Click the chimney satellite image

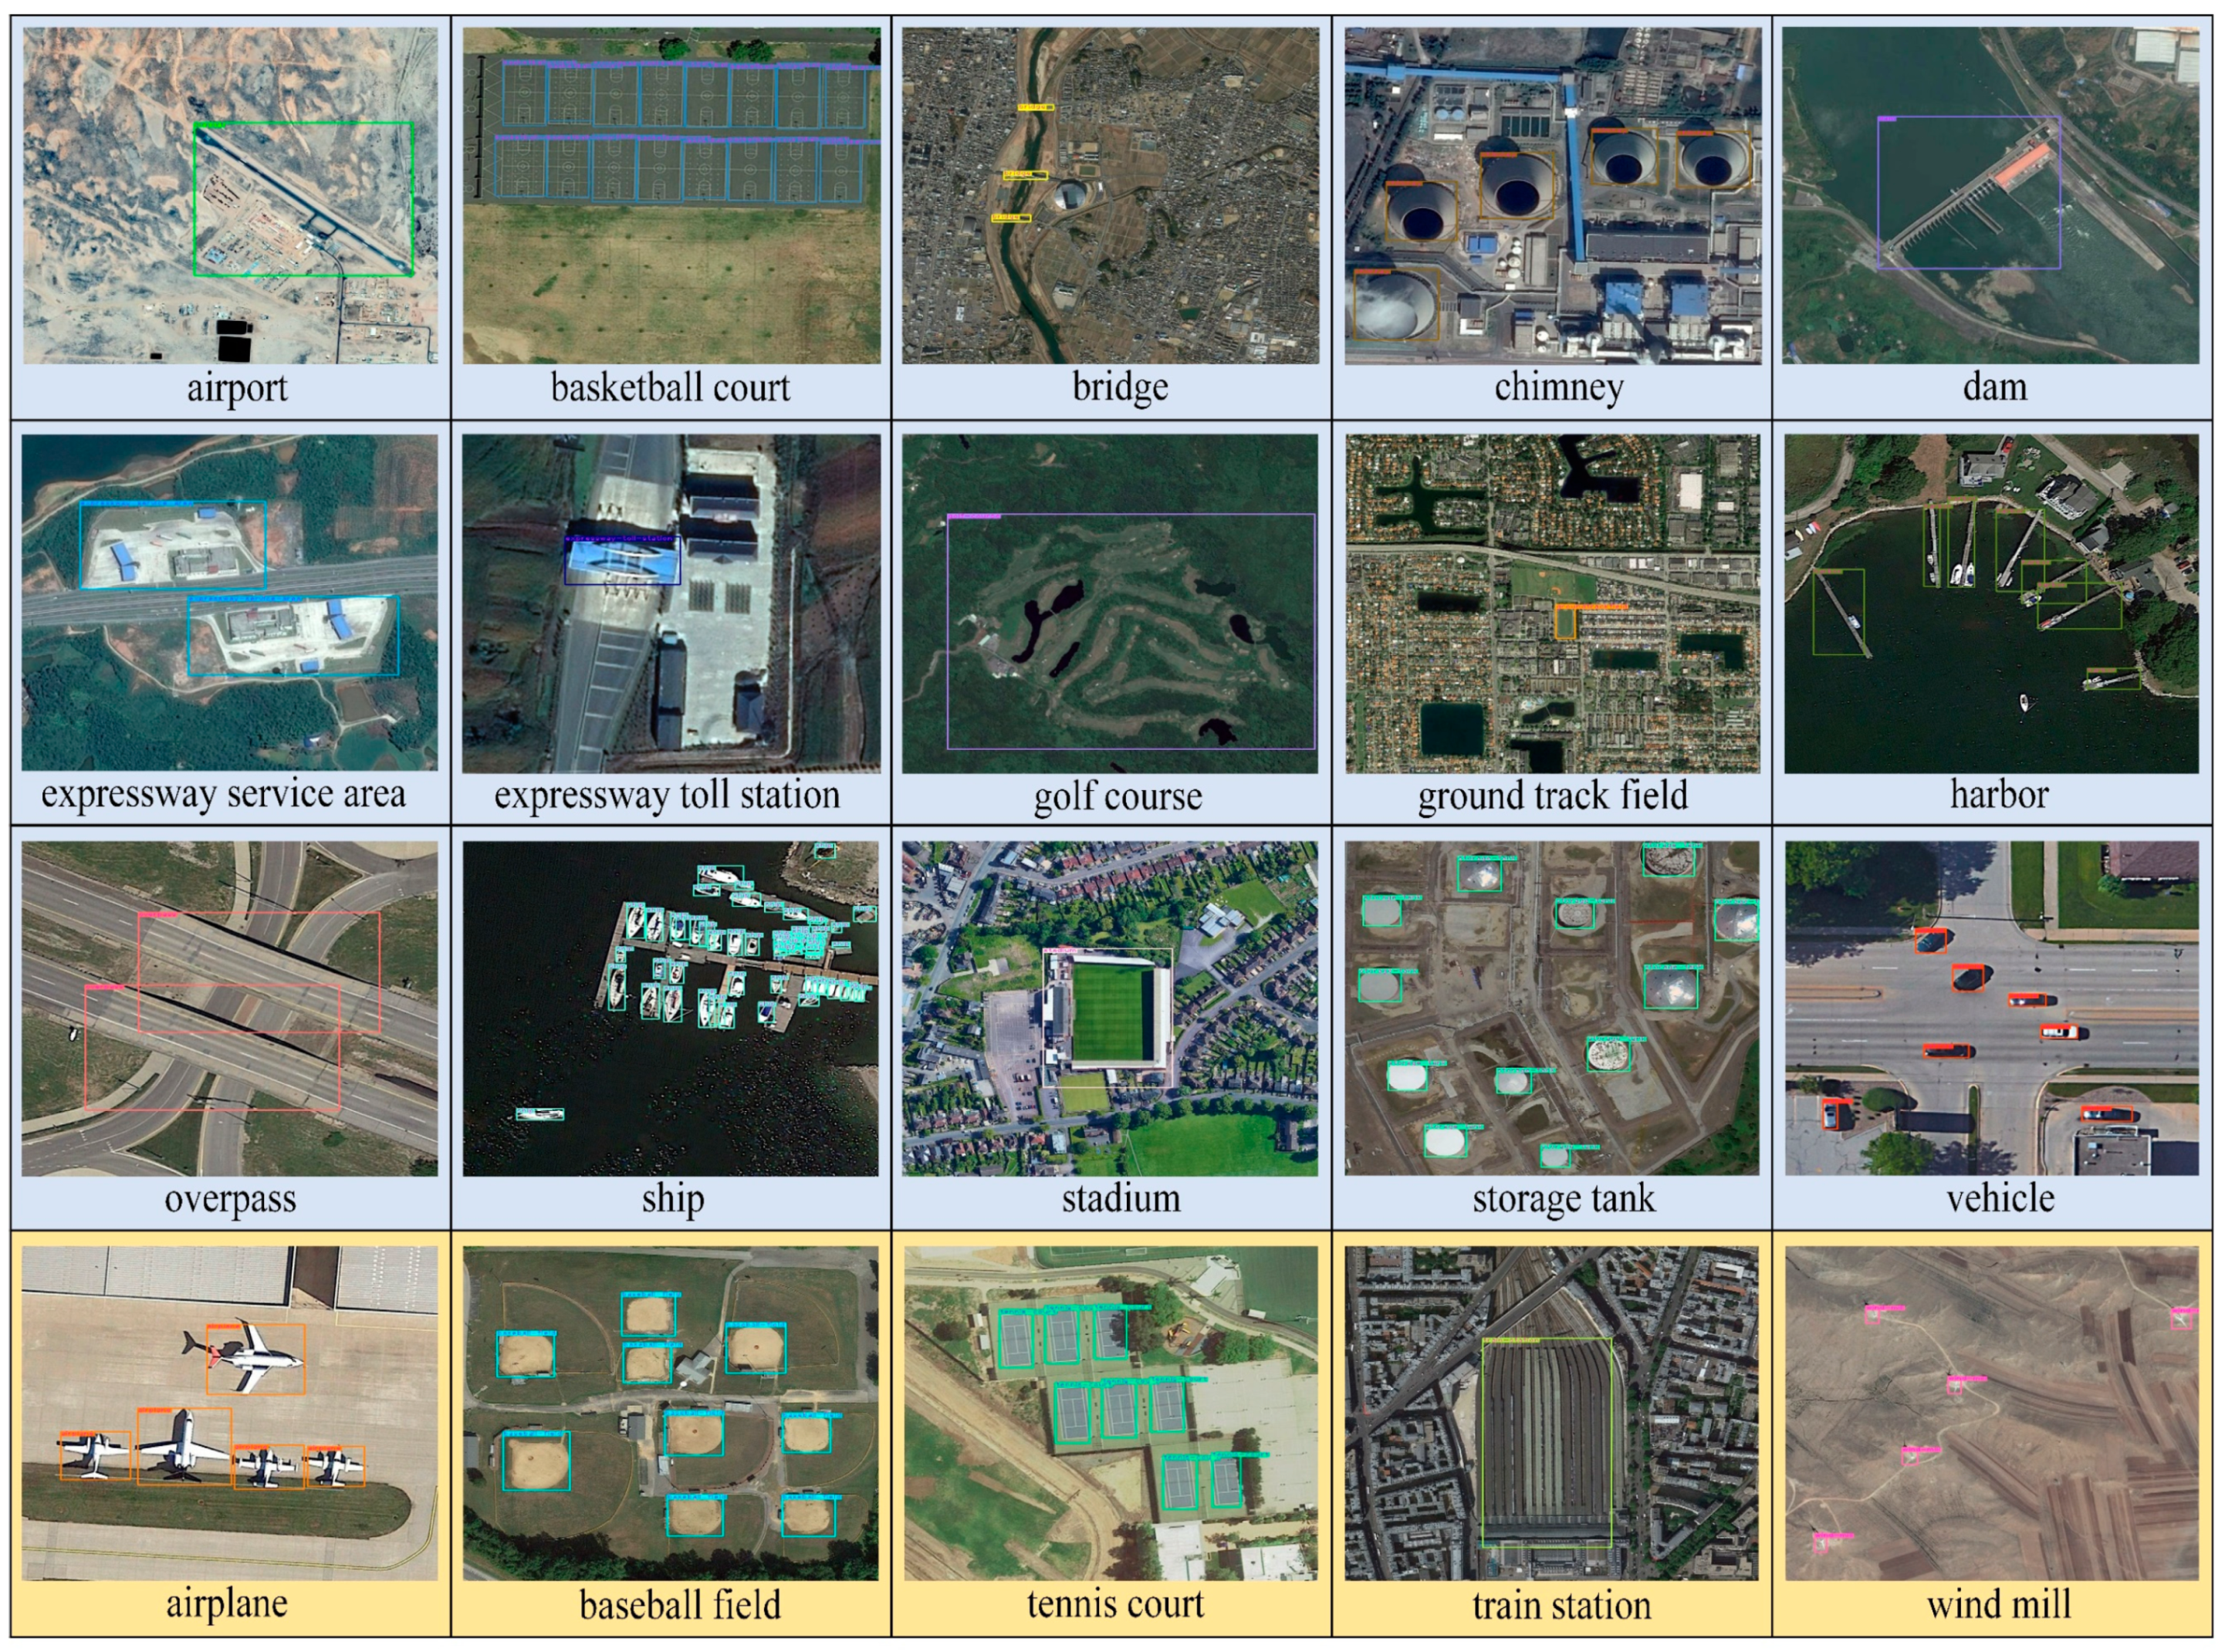coord(1553,195)
